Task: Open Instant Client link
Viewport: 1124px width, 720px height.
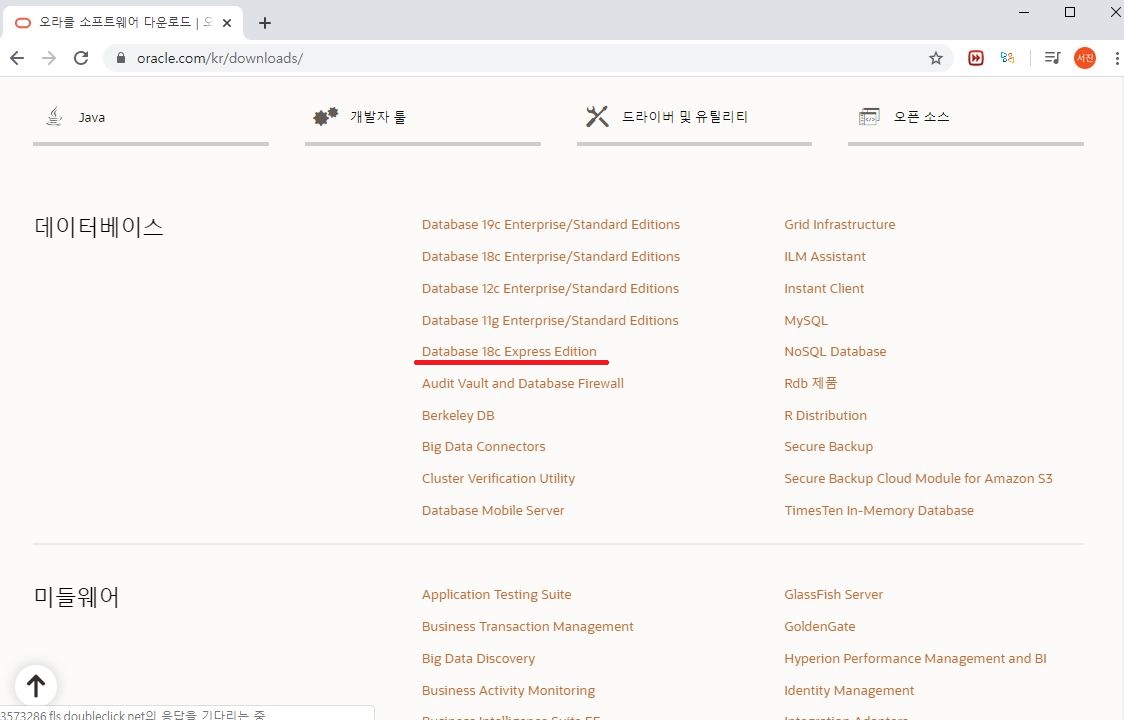Action: pyautogui.click(x=824, y=288)
